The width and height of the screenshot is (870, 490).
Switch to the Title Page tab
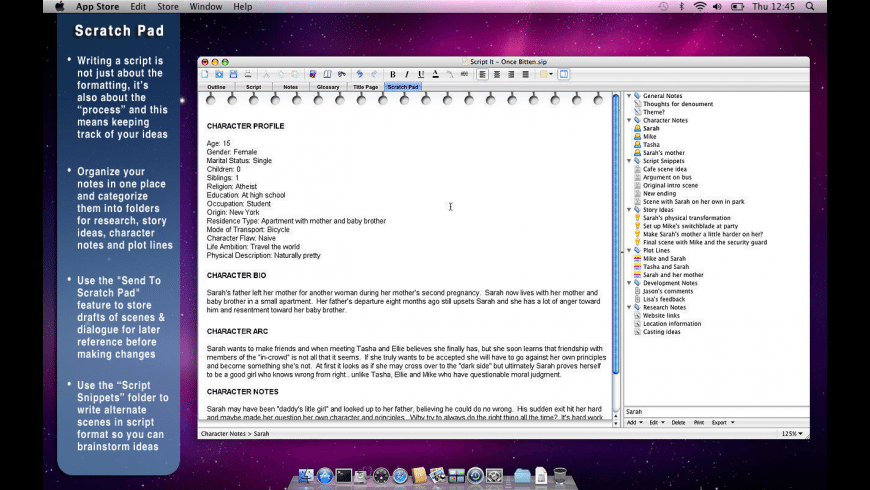[366, 87]
